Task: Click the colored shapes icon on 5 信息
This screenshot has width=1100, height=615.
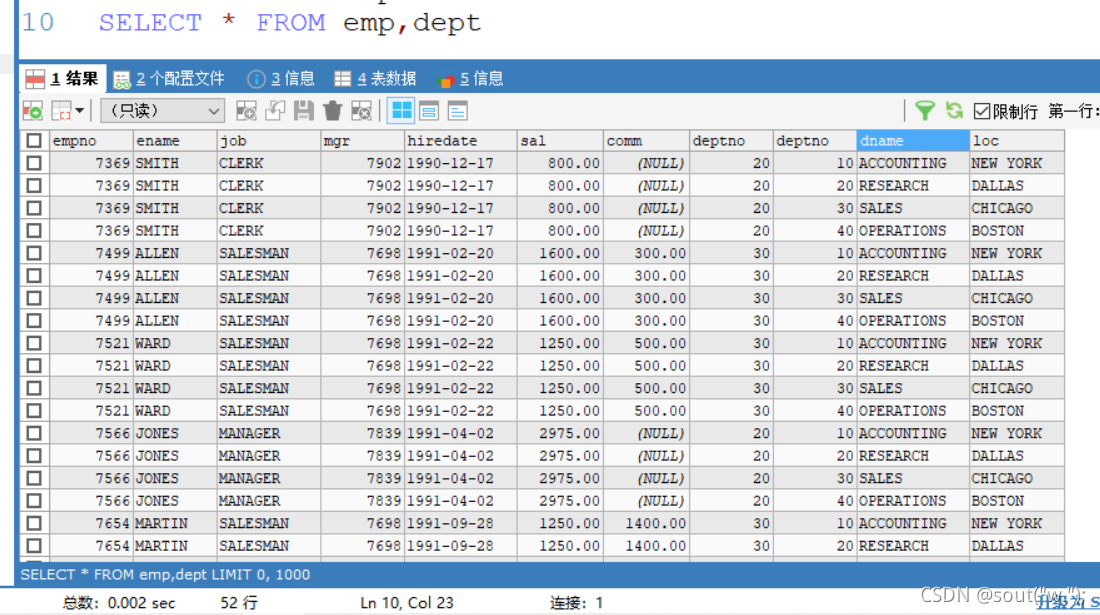Action: click(x=445, y=80)
